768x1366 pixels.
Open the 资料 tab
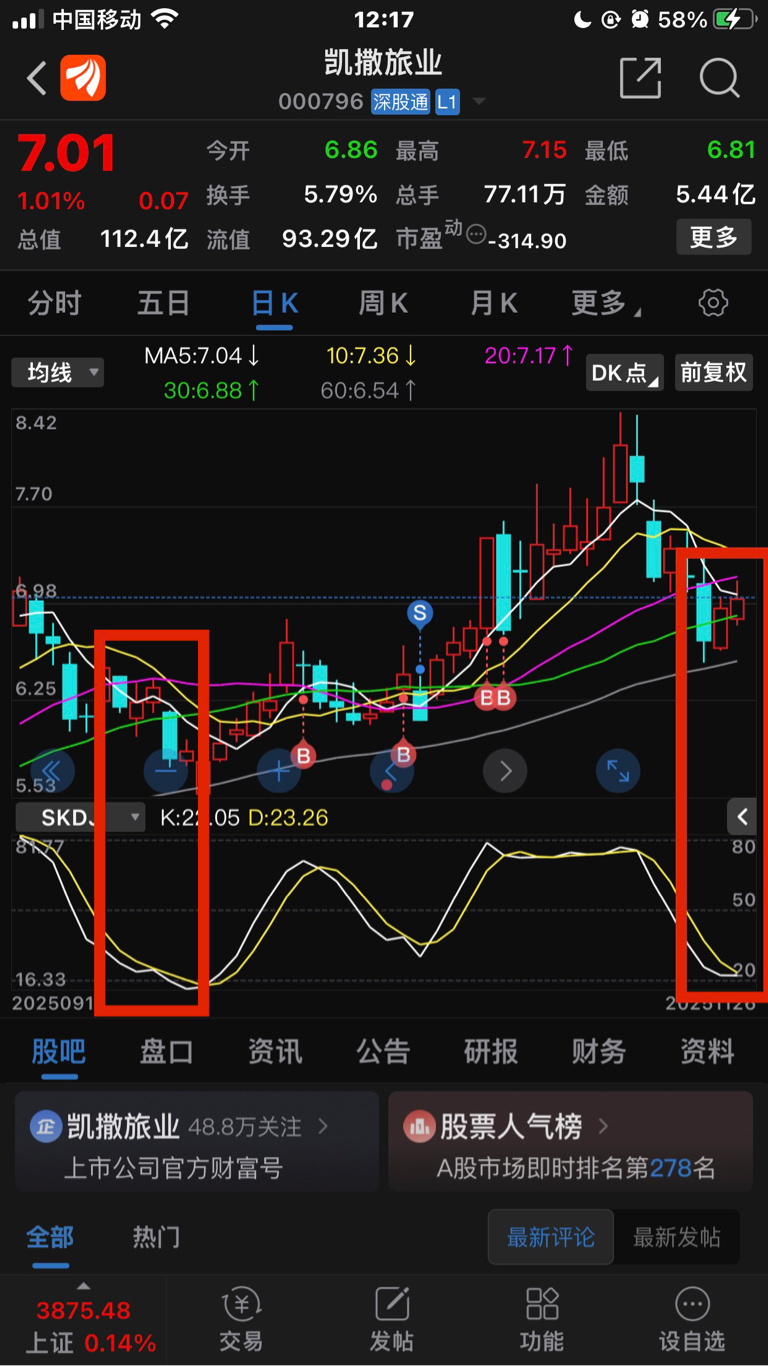(x=707, y=1051)
